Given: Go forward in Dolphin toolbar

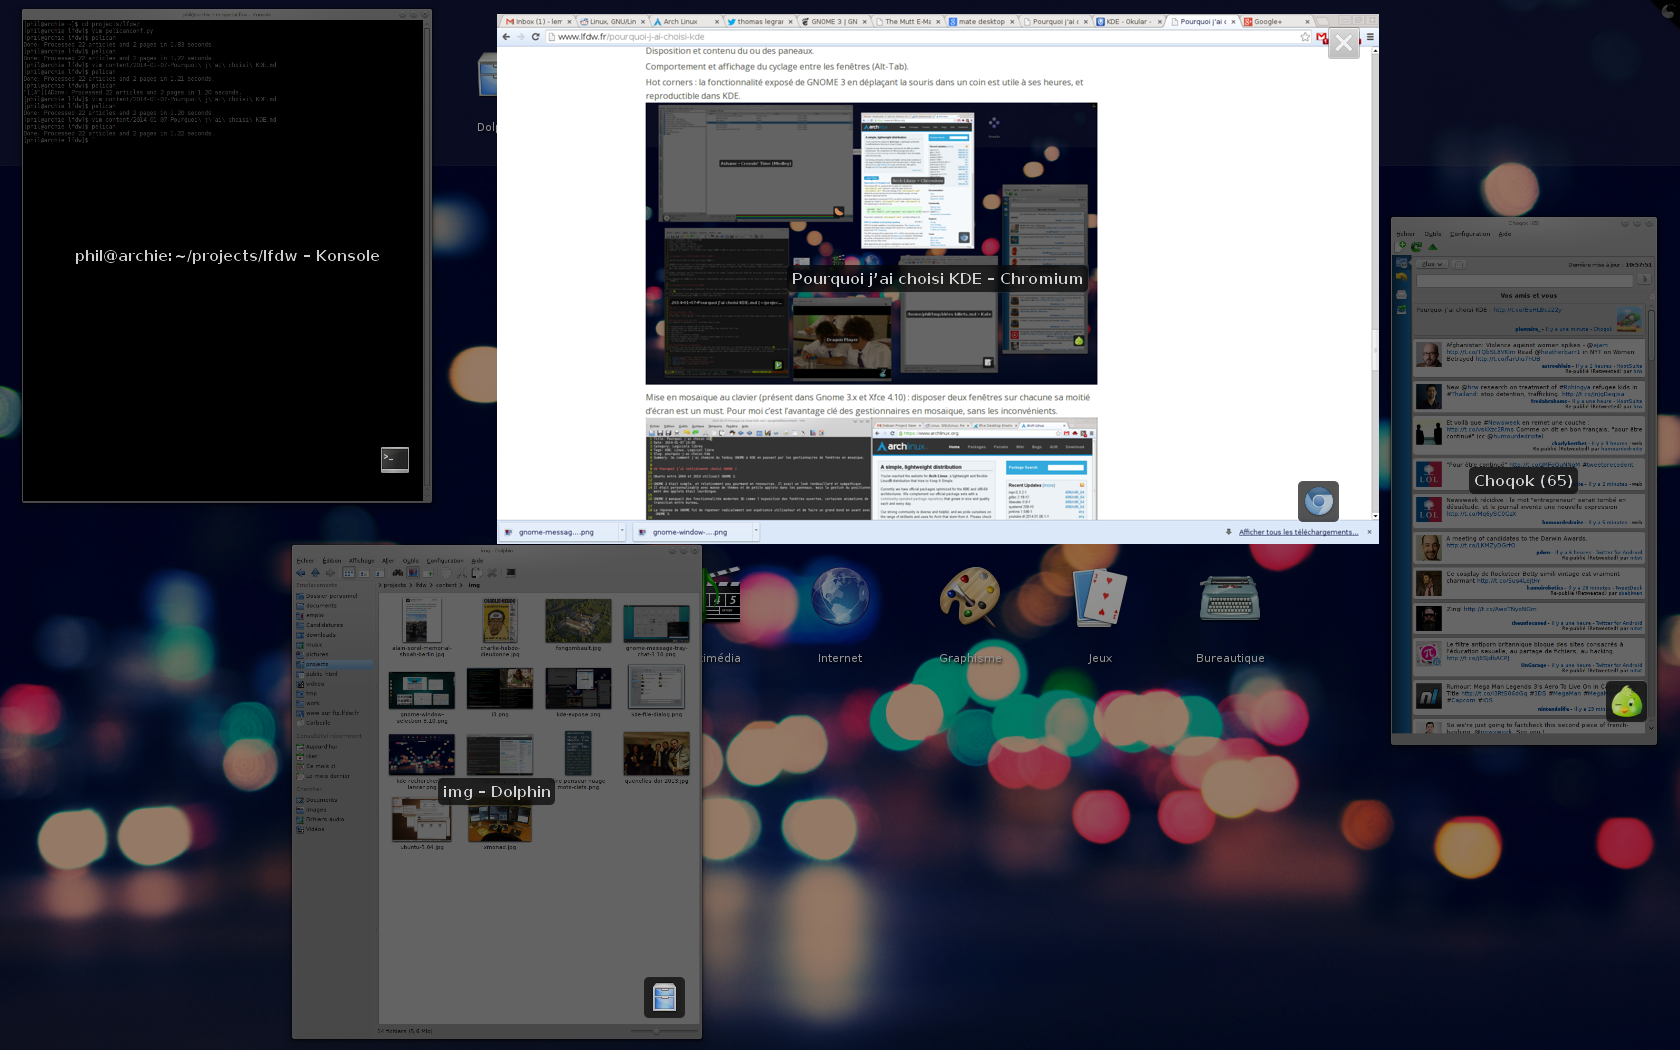Looking at the screenshot, I should [330, 573].
